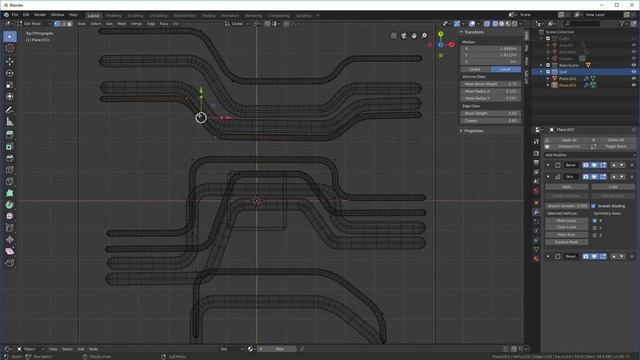Open the Add Modifier dropdown
Image resolution: width=640 pixels, height=360 pixels.
click(x=589, y=155)
